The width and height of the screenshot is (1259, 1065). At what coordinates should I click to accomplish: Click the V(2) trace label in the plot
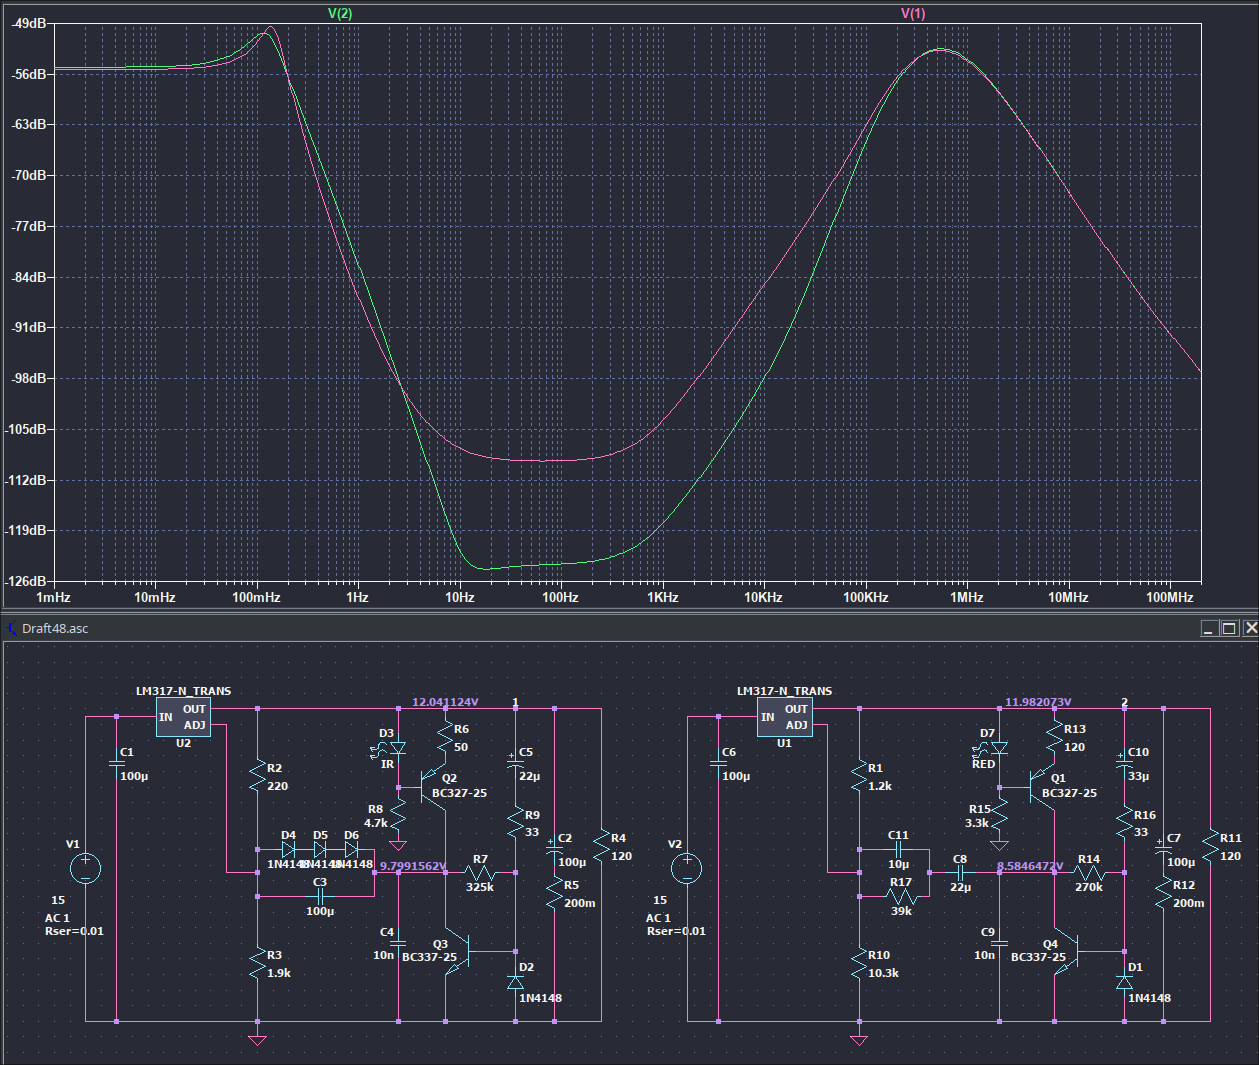(x=340, y=14)
